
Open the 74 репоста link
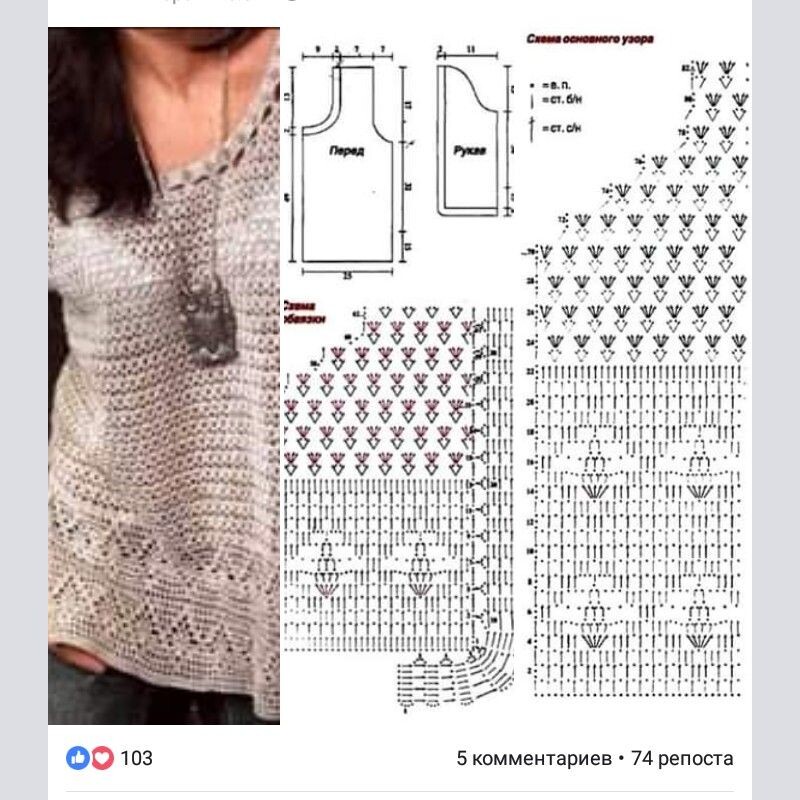click(682, 759)
